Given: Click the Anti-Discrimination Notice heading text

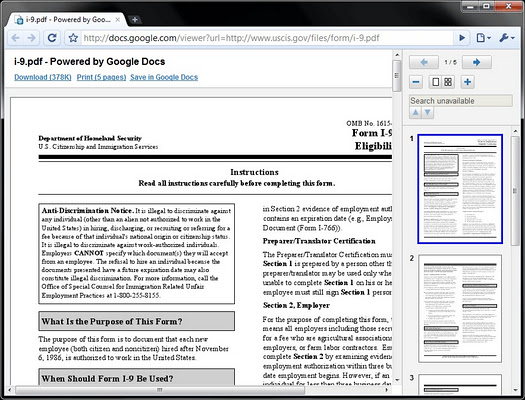Looking at the screenshot, I should (88, 211).
